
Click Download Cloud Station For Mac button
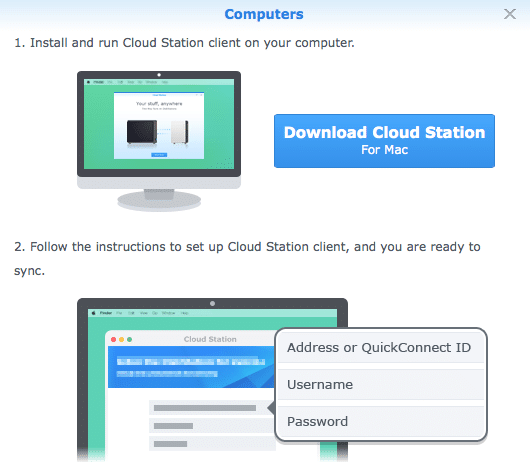click(x=384, y=141)
